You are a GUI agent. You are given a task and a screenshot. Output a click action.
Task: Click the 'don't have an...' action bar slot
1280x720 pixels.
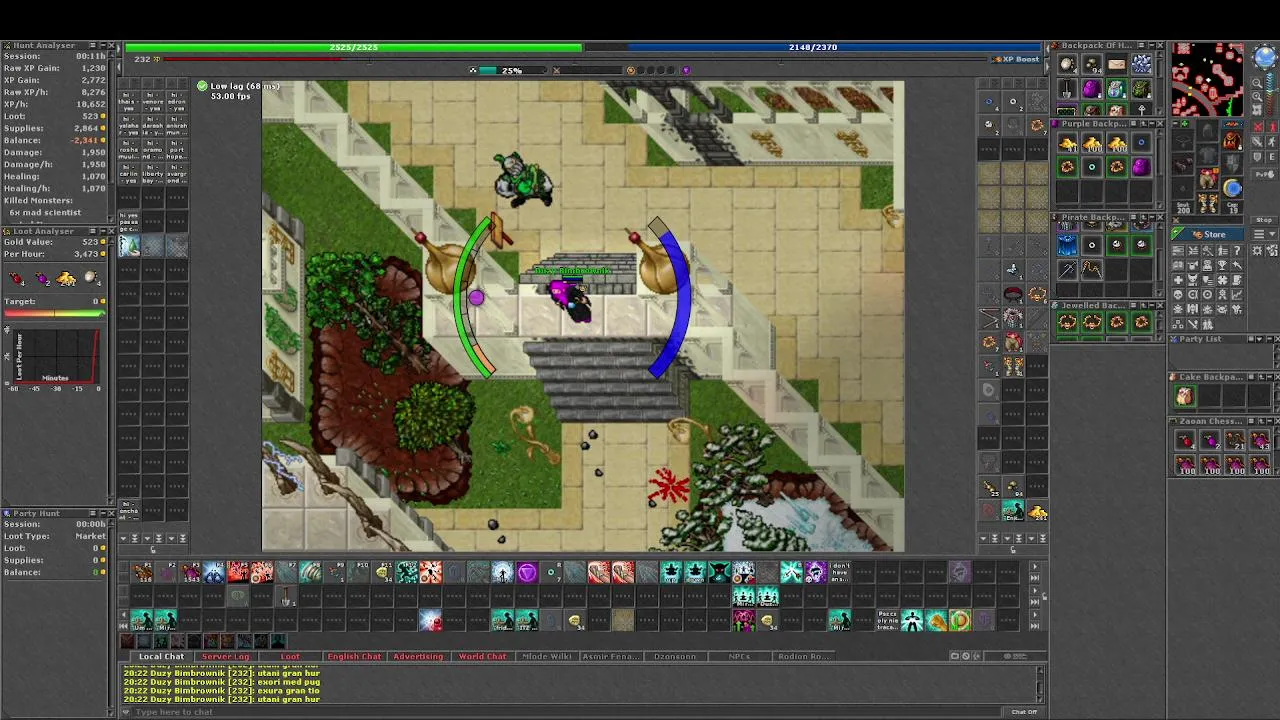840,572
